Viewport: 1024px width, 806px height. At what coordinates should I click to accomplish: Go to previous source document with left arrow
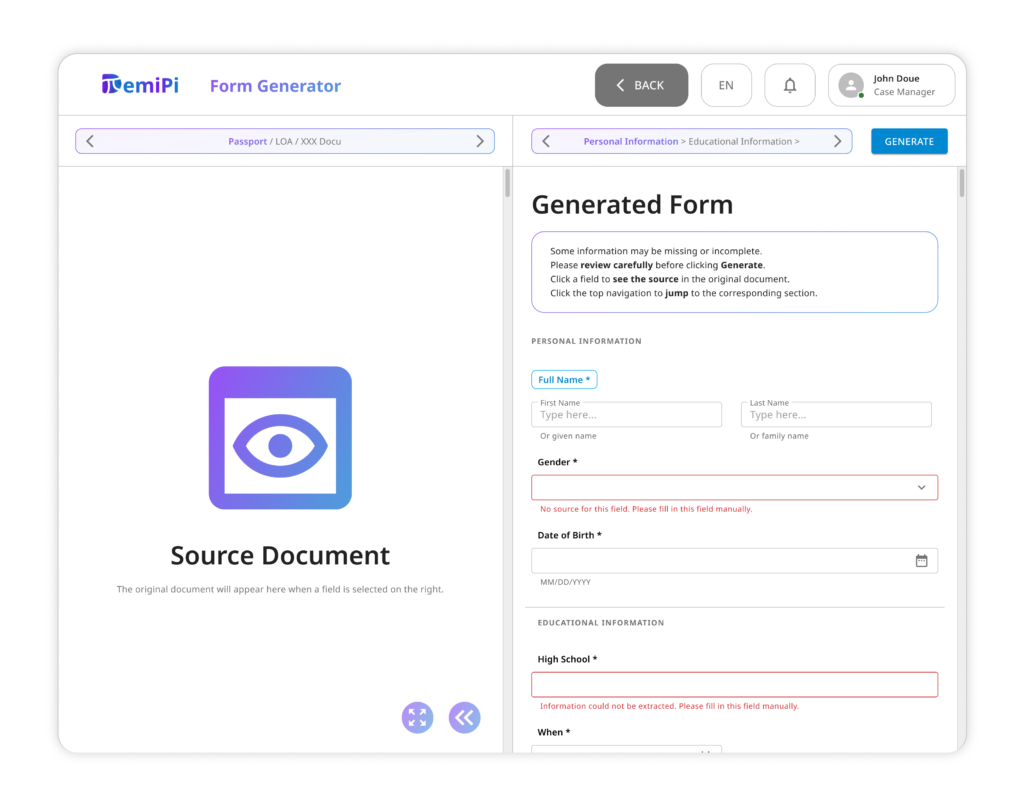click(90, 141)
